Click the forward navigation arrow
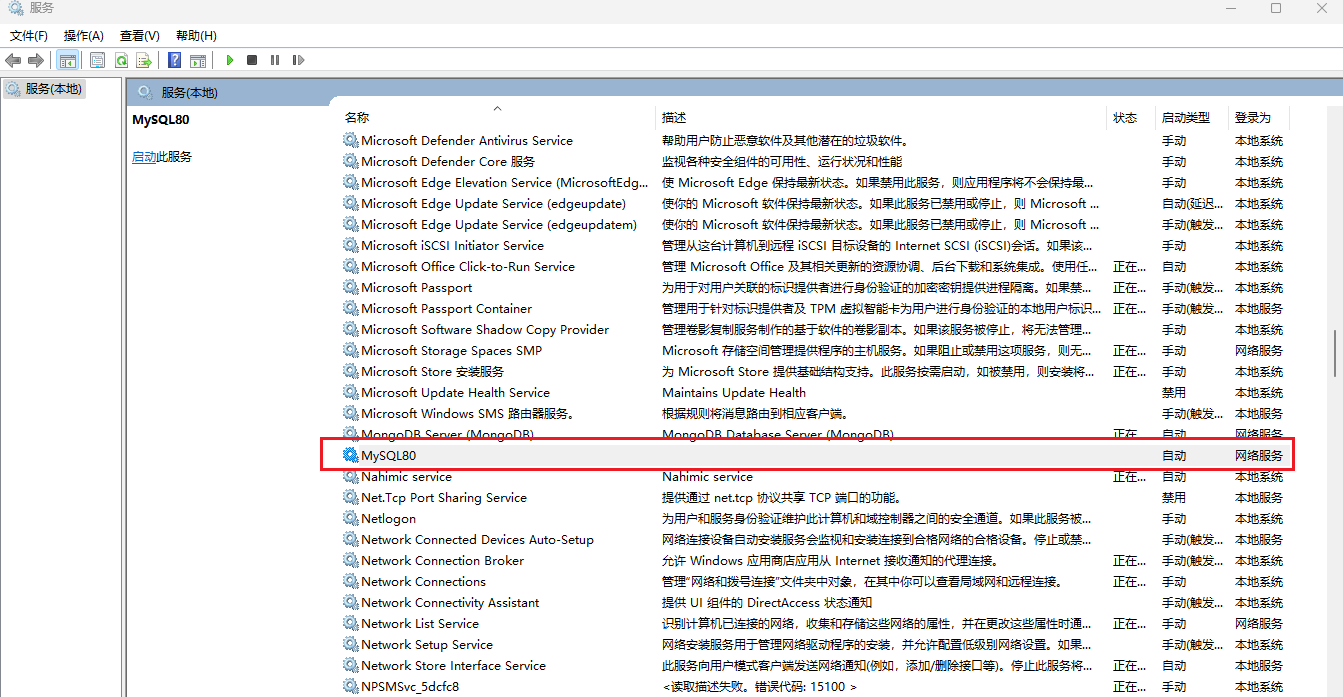Screen dimensions: 1343x697 tap(37, 60)
